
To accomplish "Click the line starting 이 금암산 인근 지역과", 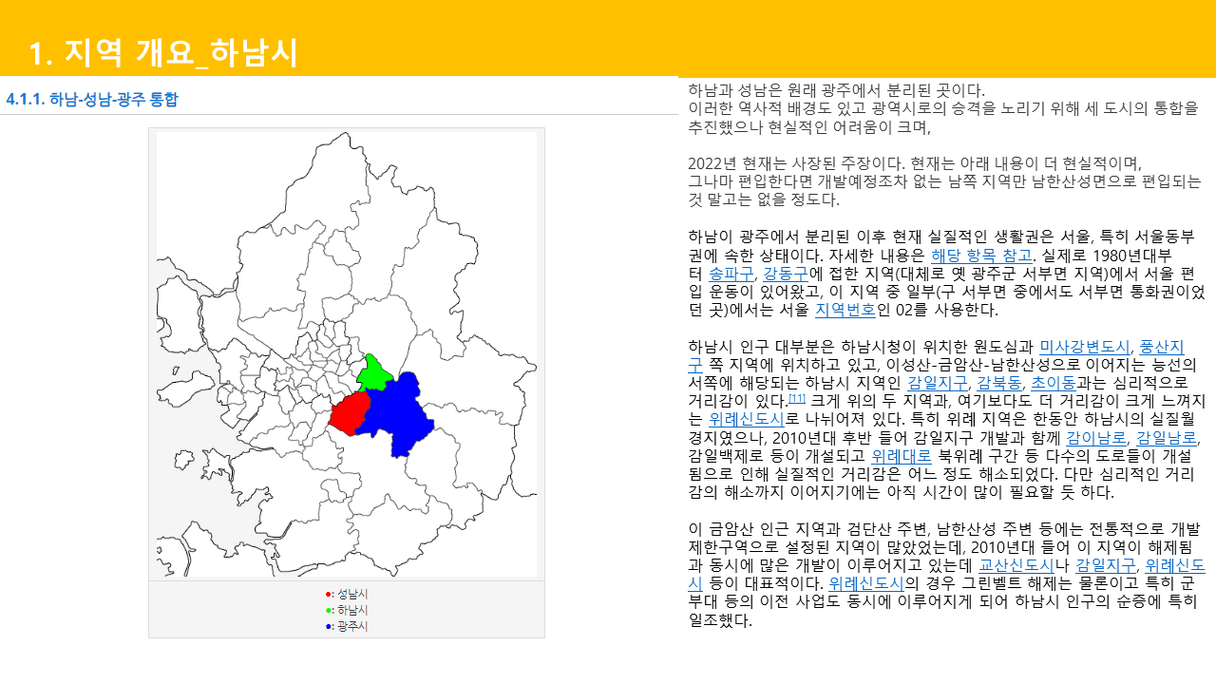I will (x=943, y=529).
